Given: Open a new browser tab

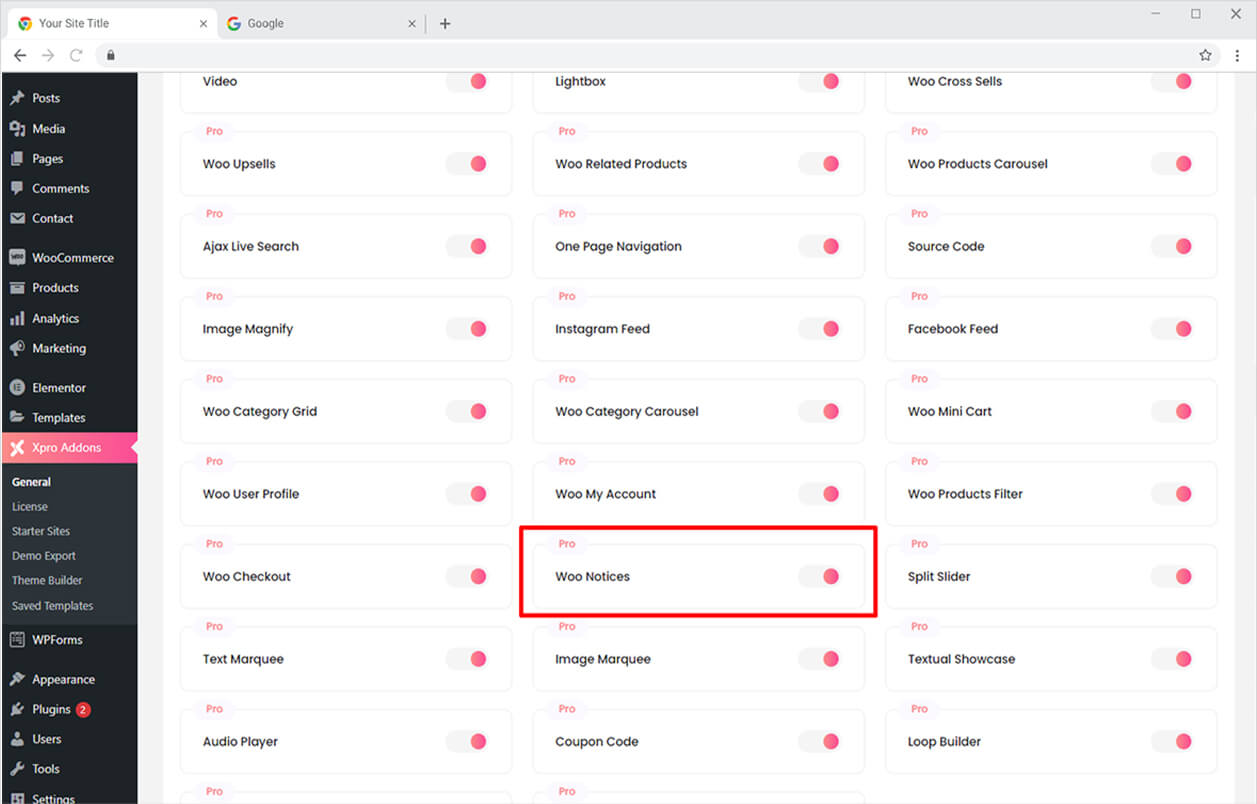Looking at the screenshot, I should point(445,23).
